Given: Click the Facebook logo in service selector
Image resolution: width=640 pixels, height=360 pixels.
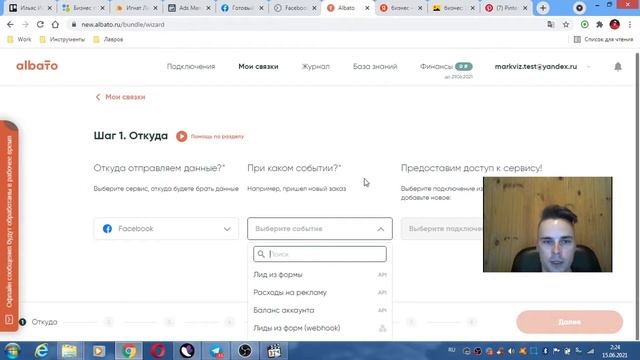Looking at the screenshot, I should click(107, 229).
